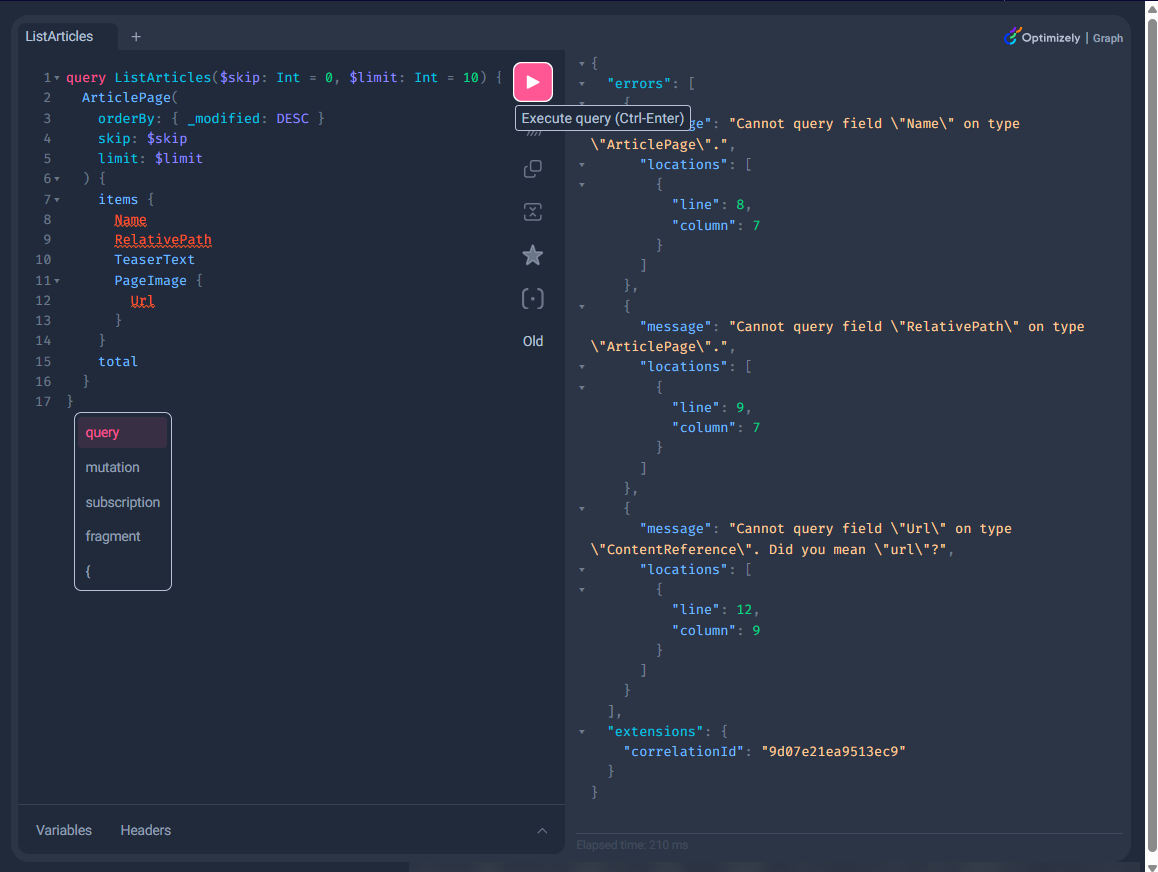
Task: Click the merge fragments icon
Action: pyautogui.click(x=532, y=213)
